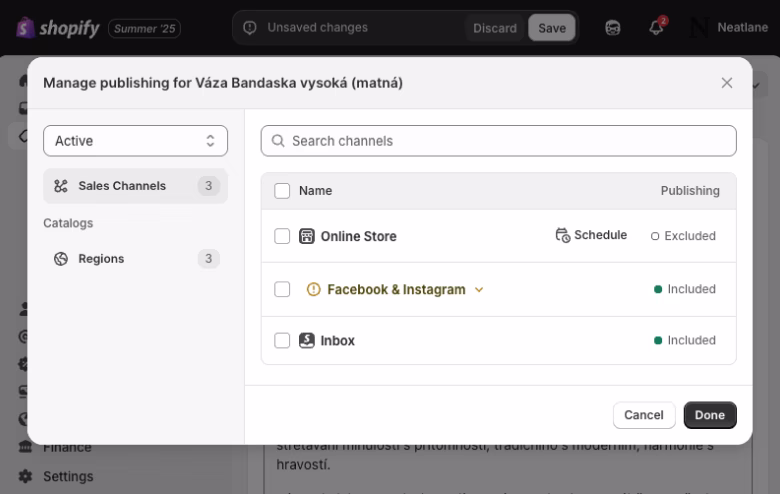
Task: Save the unsaved changes
Action: tap(552, 28)
